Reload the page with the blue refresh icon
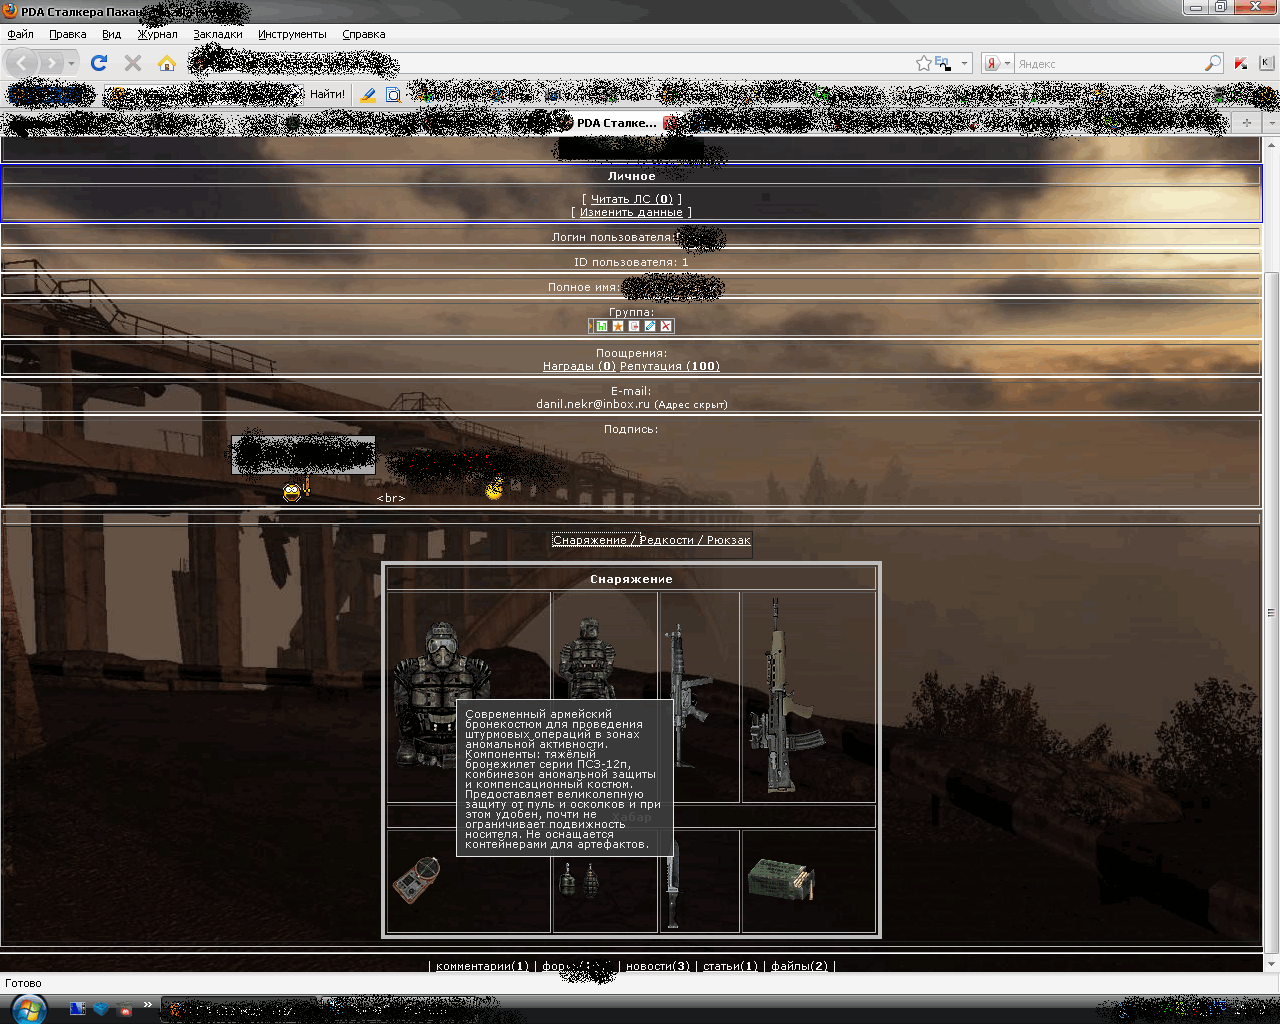The image size is (1280, 1024). 99,63
